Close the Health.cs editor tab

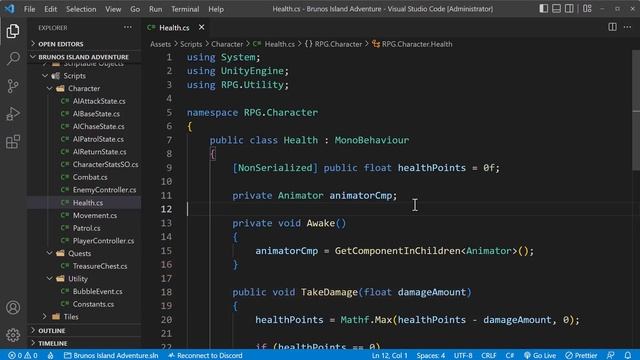201,27
